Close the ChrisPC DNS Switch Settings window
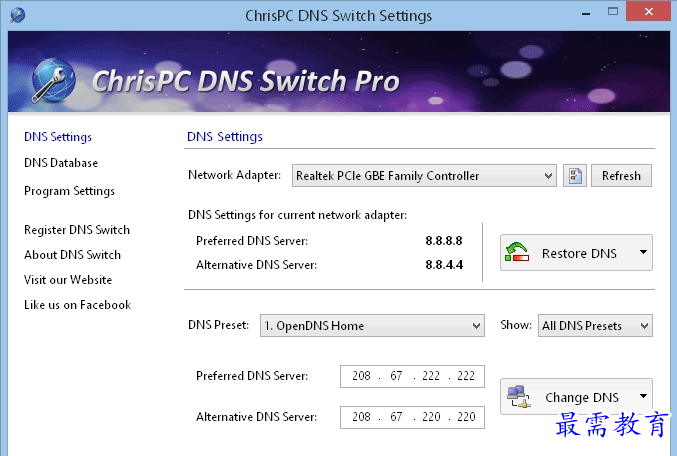677x456 pixels. click(649, 12)
